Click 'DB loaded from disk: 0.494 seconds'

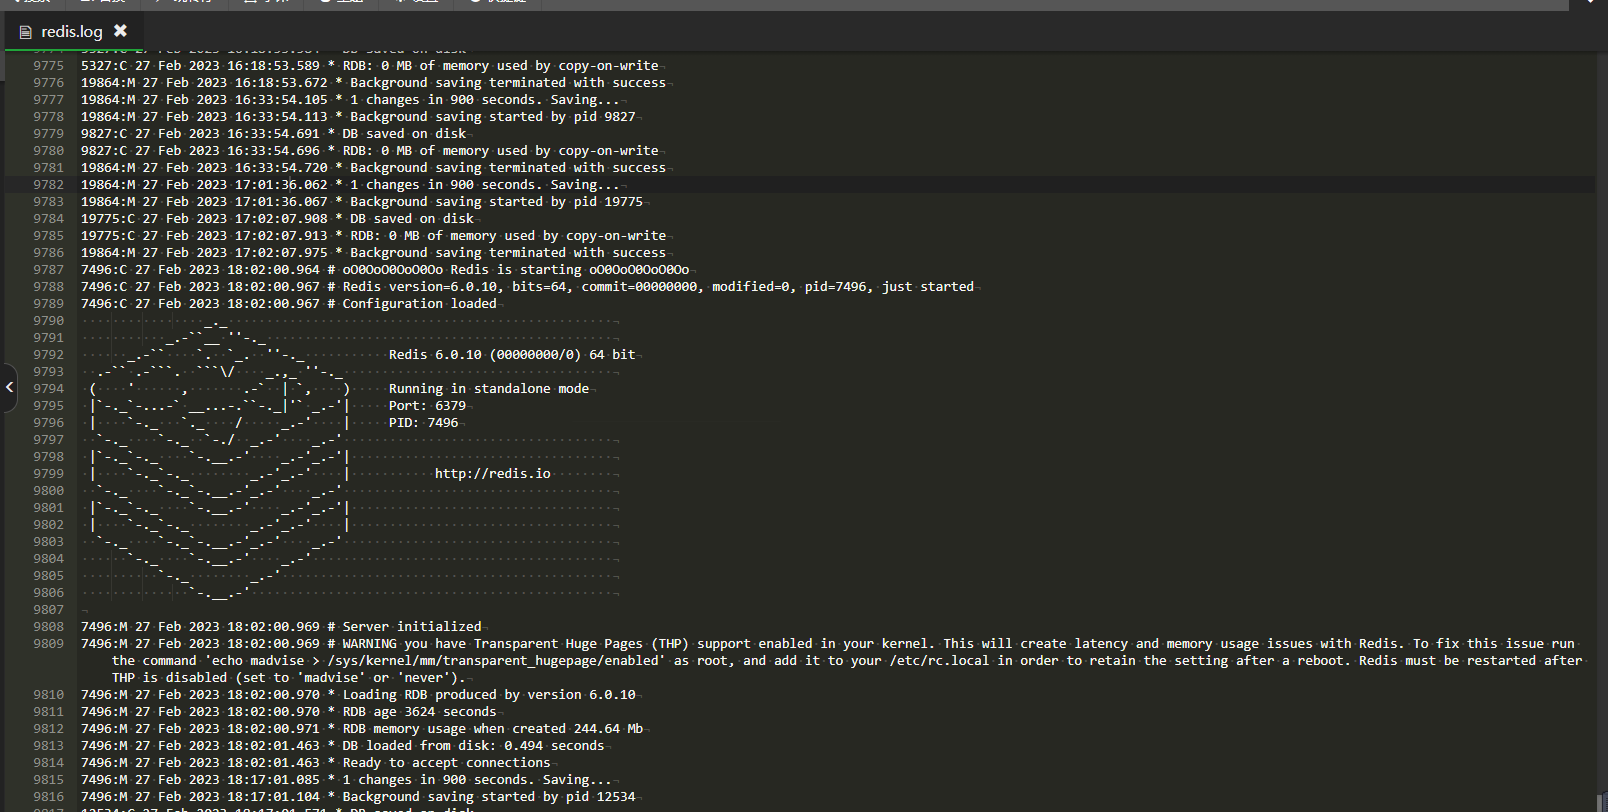[x=343, y=746]
